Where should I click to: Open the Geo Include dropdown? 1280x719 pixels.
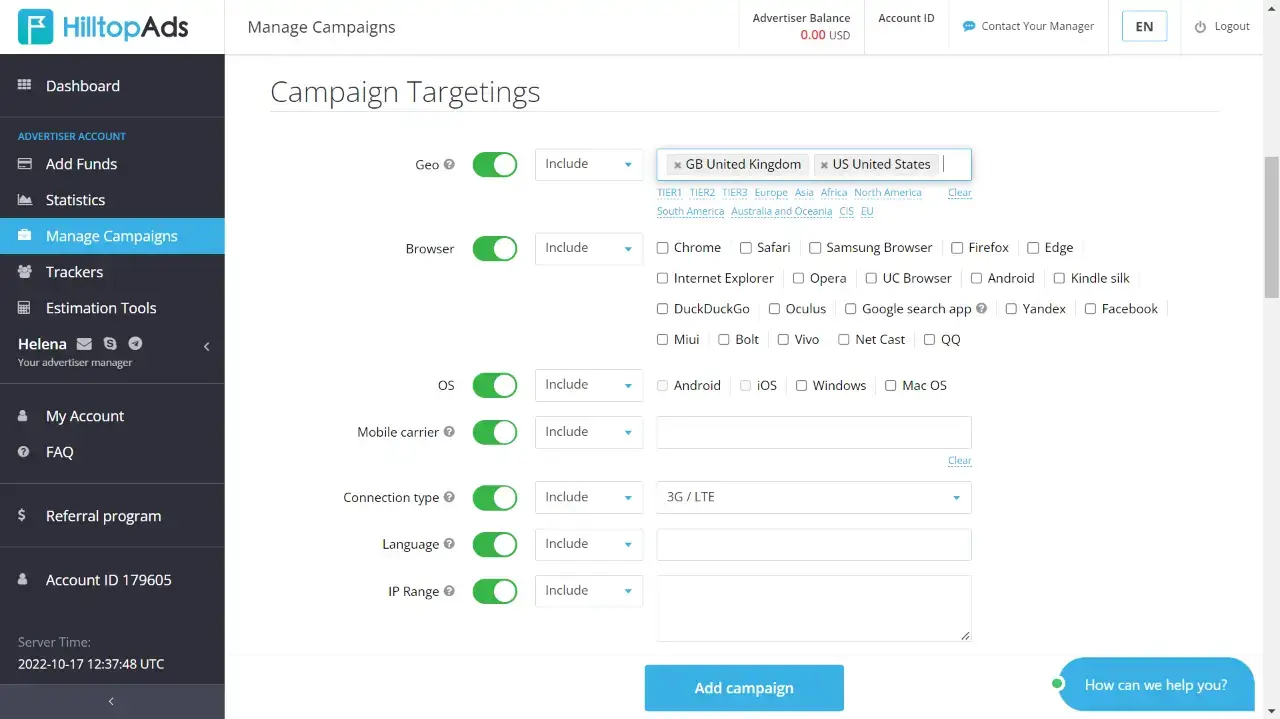point(588,164)
